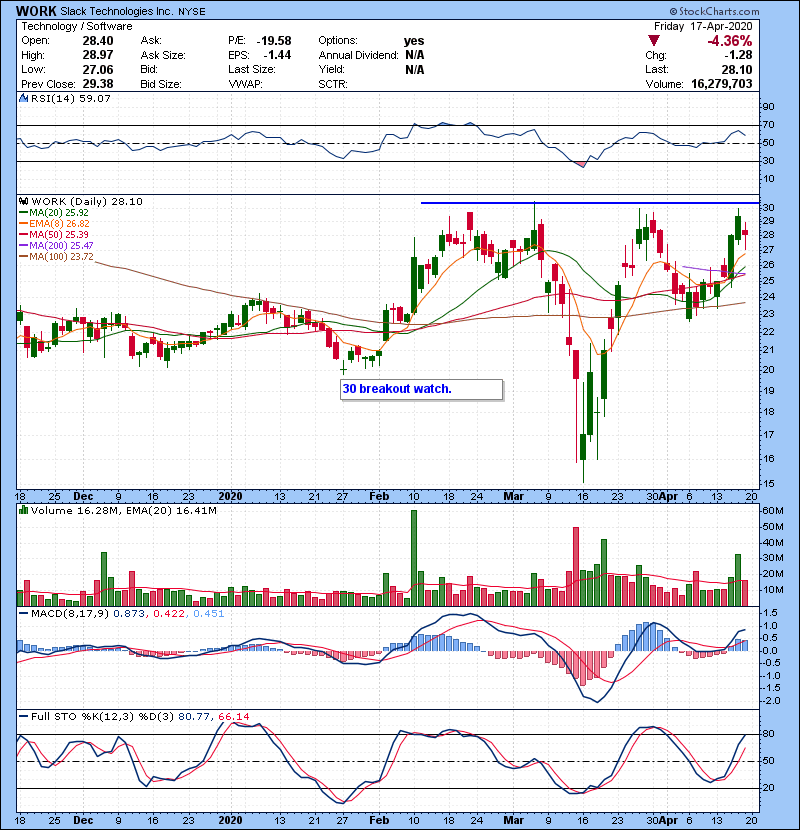Click the Chg value -1.28
This screenshot has height=830, width=800.
click(738, 55)
